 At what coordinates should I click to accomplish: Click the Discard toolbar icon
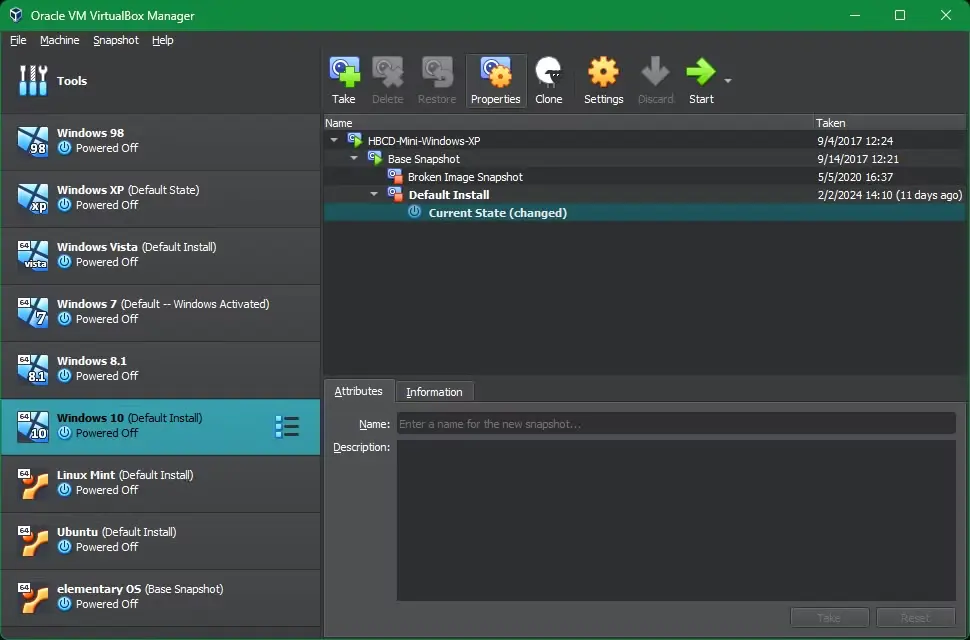pyautogui.click(x=655, y=72)
